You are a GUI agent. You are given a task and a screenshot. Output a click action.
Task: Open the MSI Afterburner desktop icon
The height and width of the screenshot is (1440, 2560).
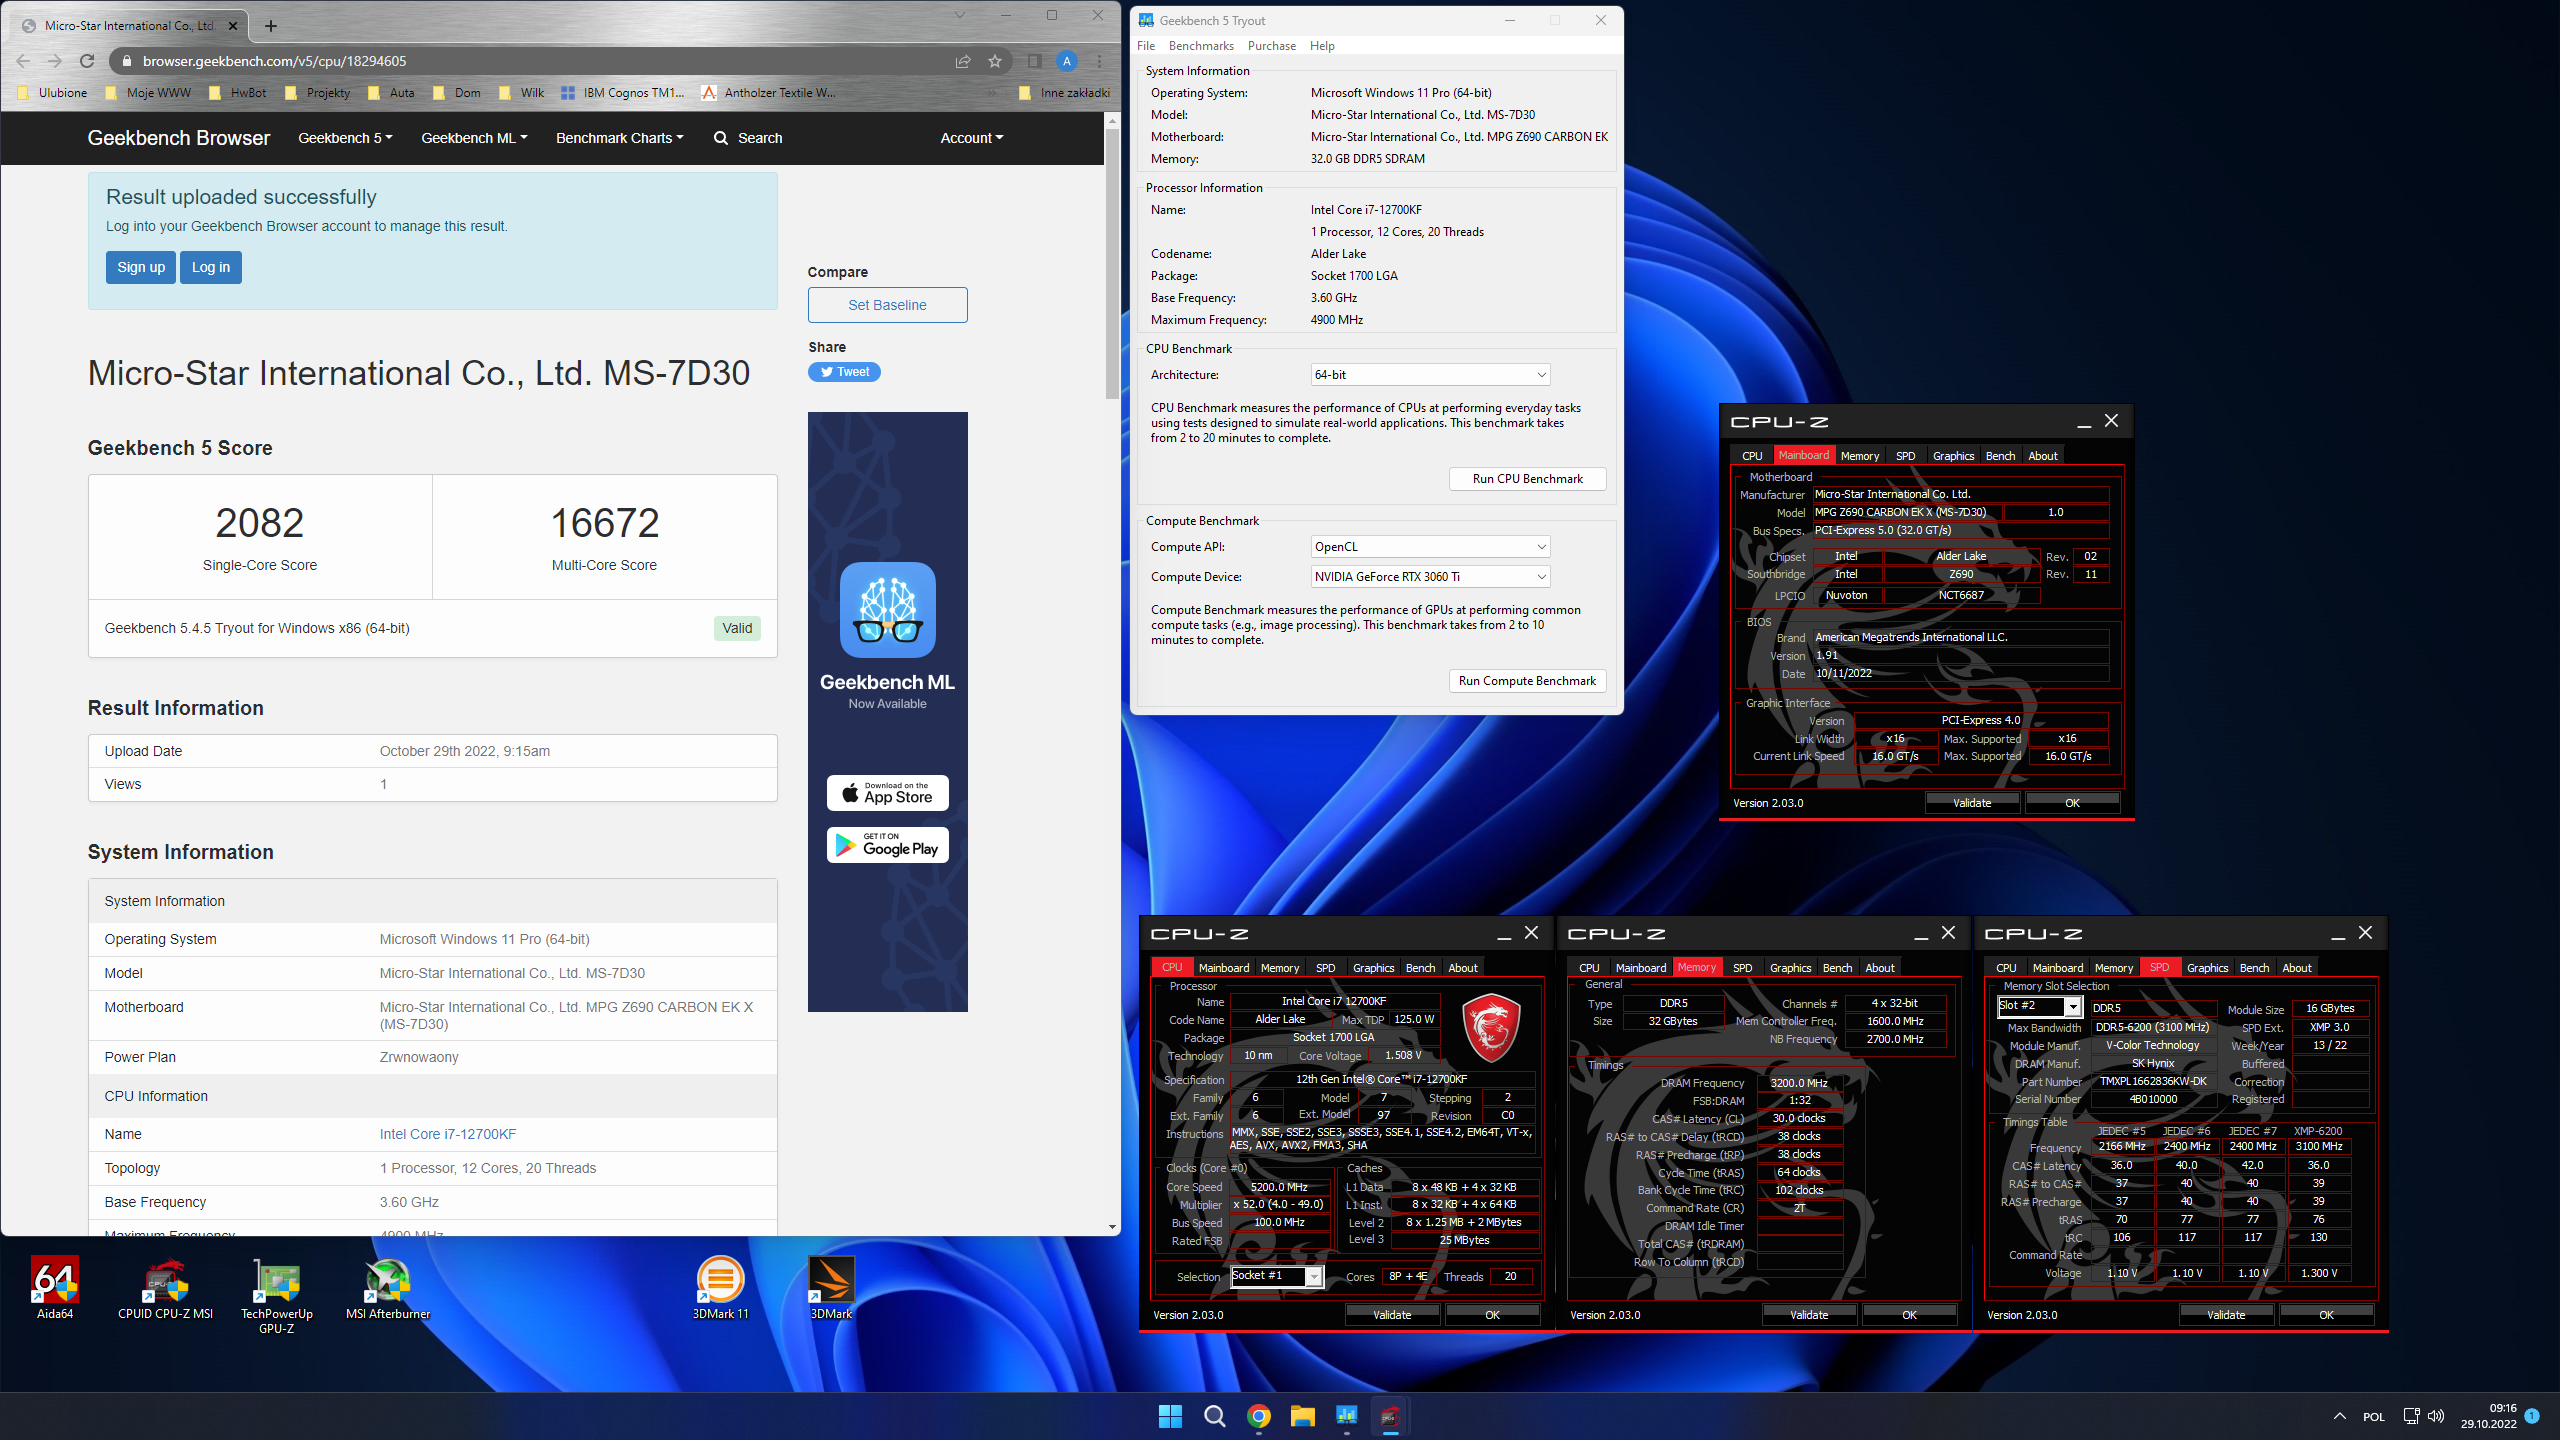point(388,1288)
